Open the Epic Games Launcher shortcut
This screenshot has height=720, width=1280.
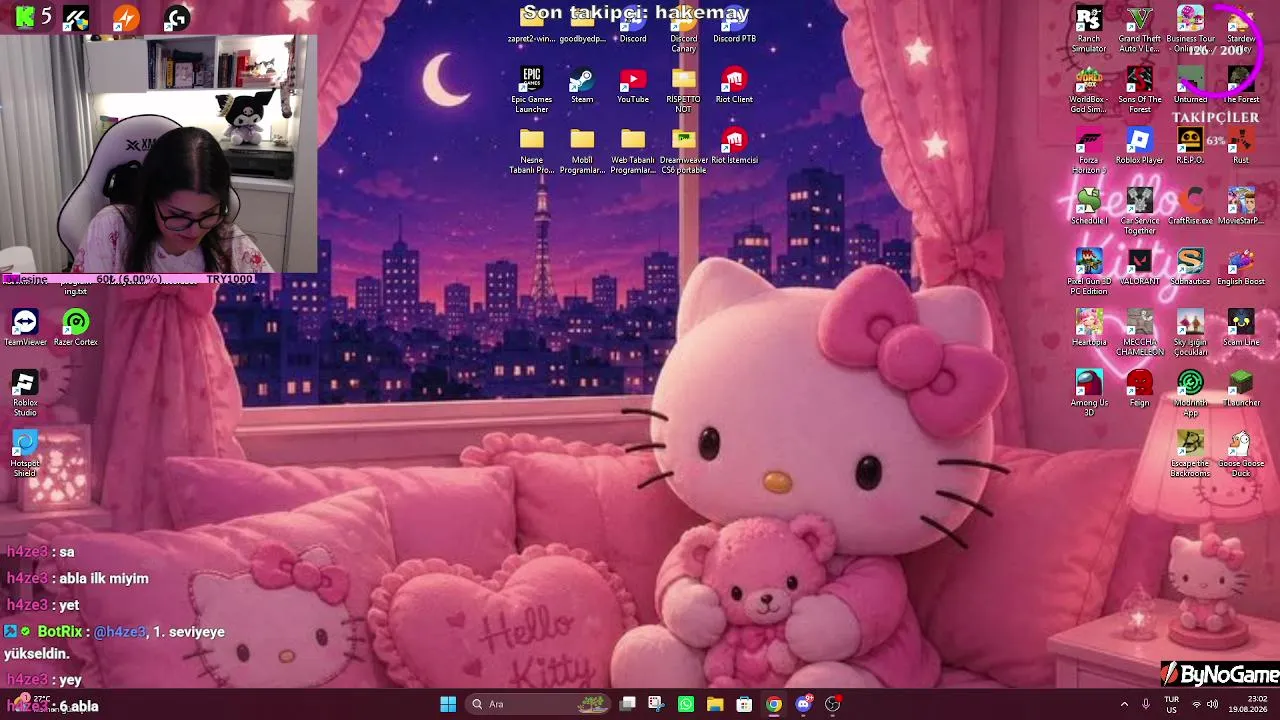(x=531, y=90)
